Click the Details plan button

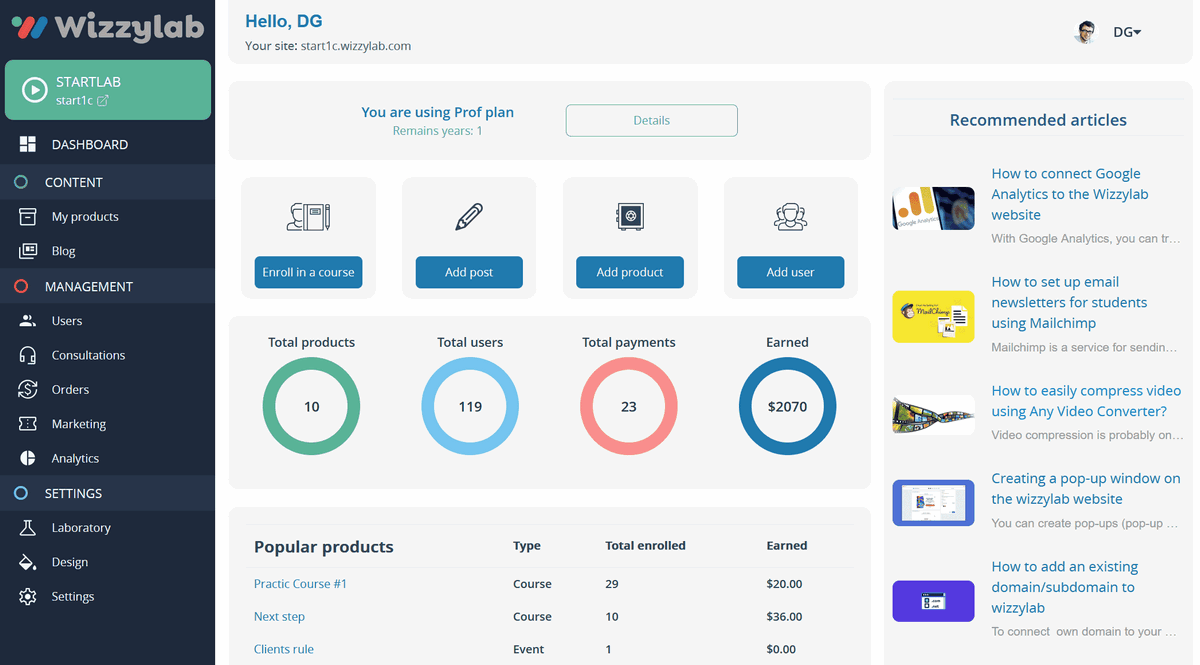[x=651, y=120]
